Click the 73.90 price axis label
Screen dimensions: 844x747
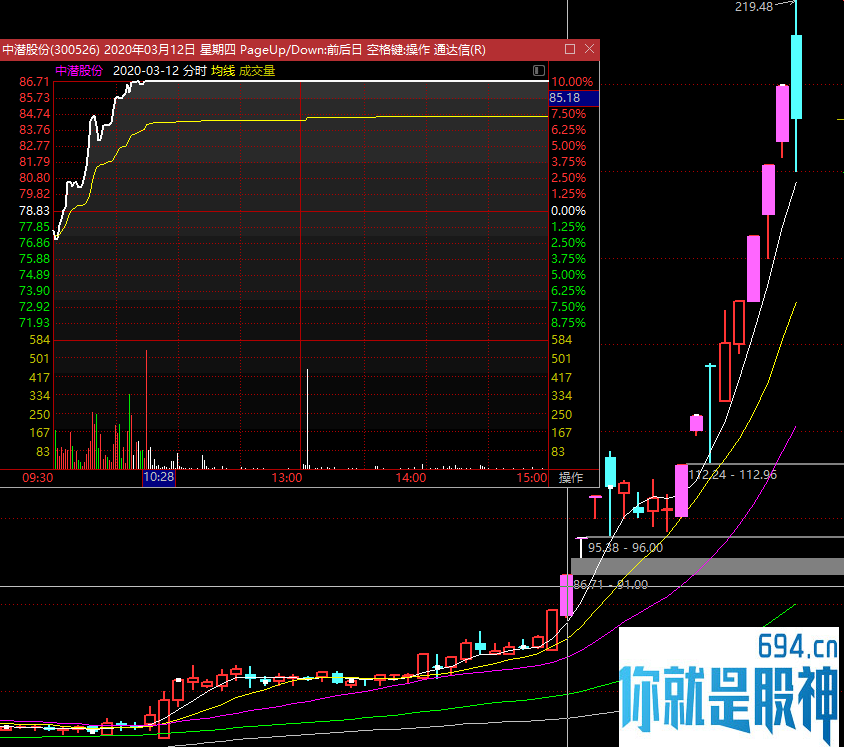[x=34, y=291]
